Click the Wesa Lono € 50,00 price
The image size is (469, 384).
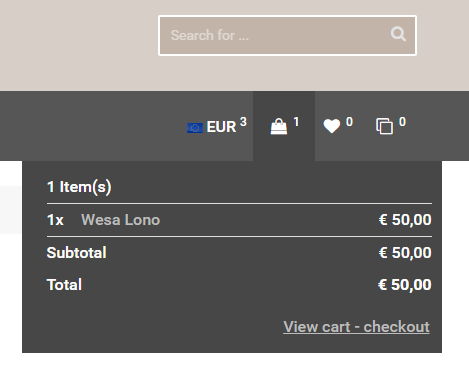point(405,220)
